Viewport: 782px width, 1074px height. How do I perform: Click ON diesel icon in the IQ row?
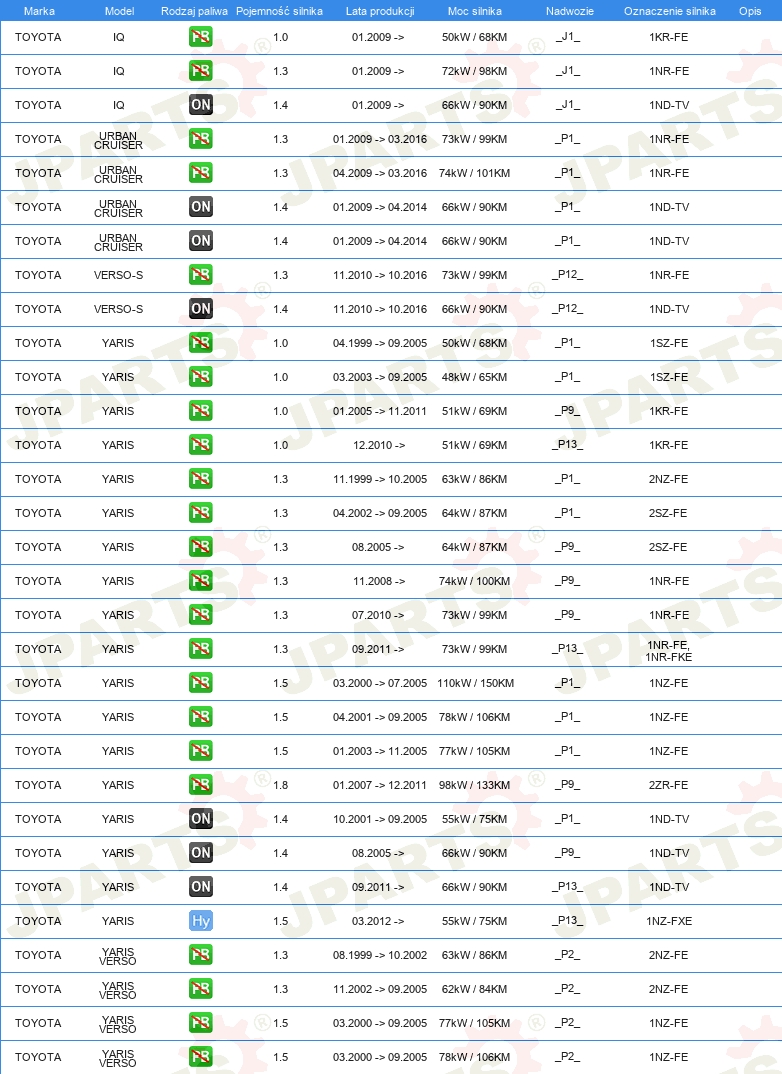[201, 105]
